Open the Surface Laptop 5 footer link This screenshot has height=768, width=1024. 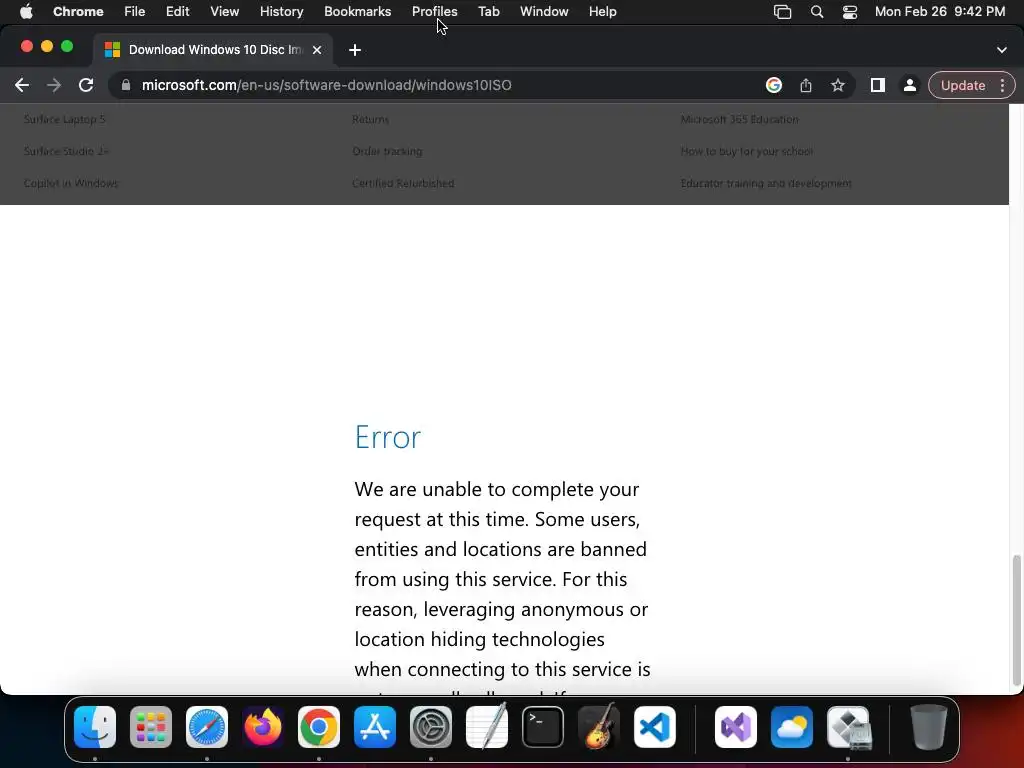[64, 120]
